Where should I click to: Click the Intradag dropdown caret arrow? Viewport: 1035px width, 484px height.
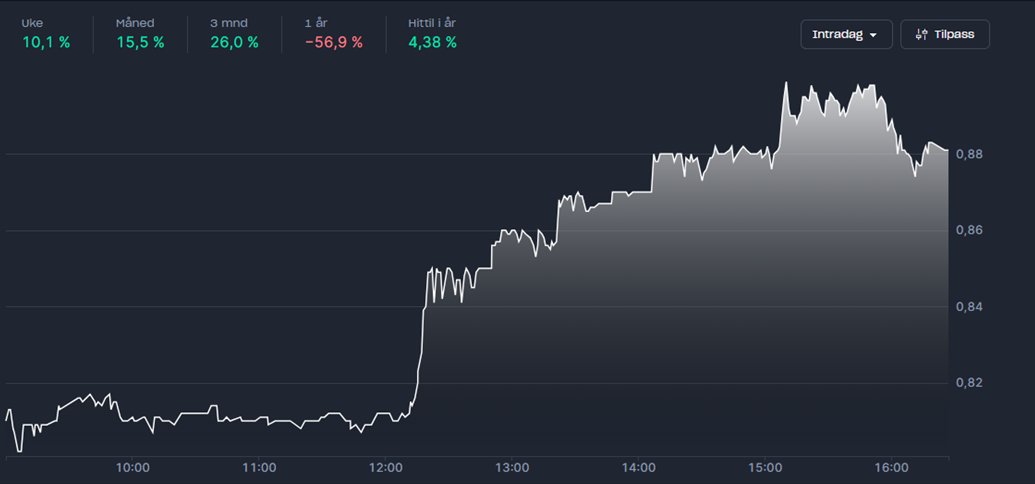click(x=873, y=35)
